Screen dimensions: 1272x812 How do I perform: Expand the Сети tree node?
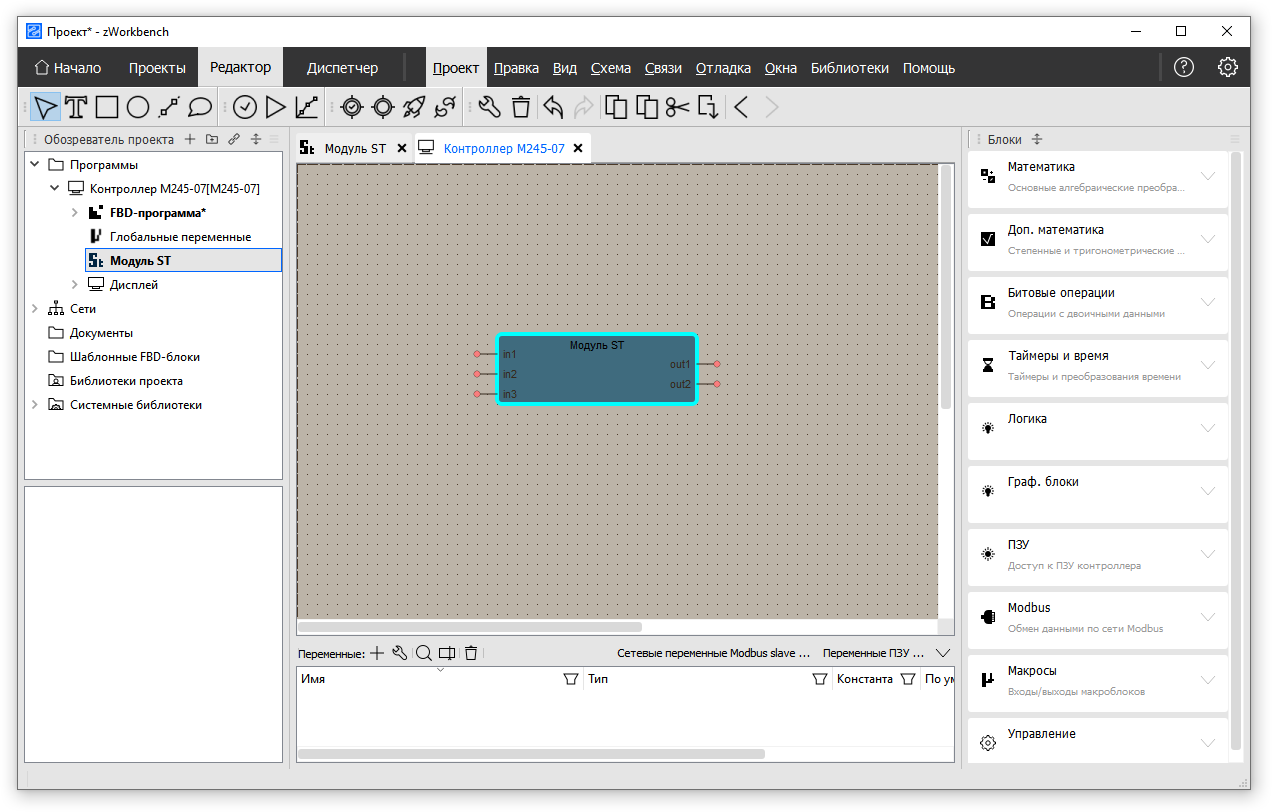point(35,309)
